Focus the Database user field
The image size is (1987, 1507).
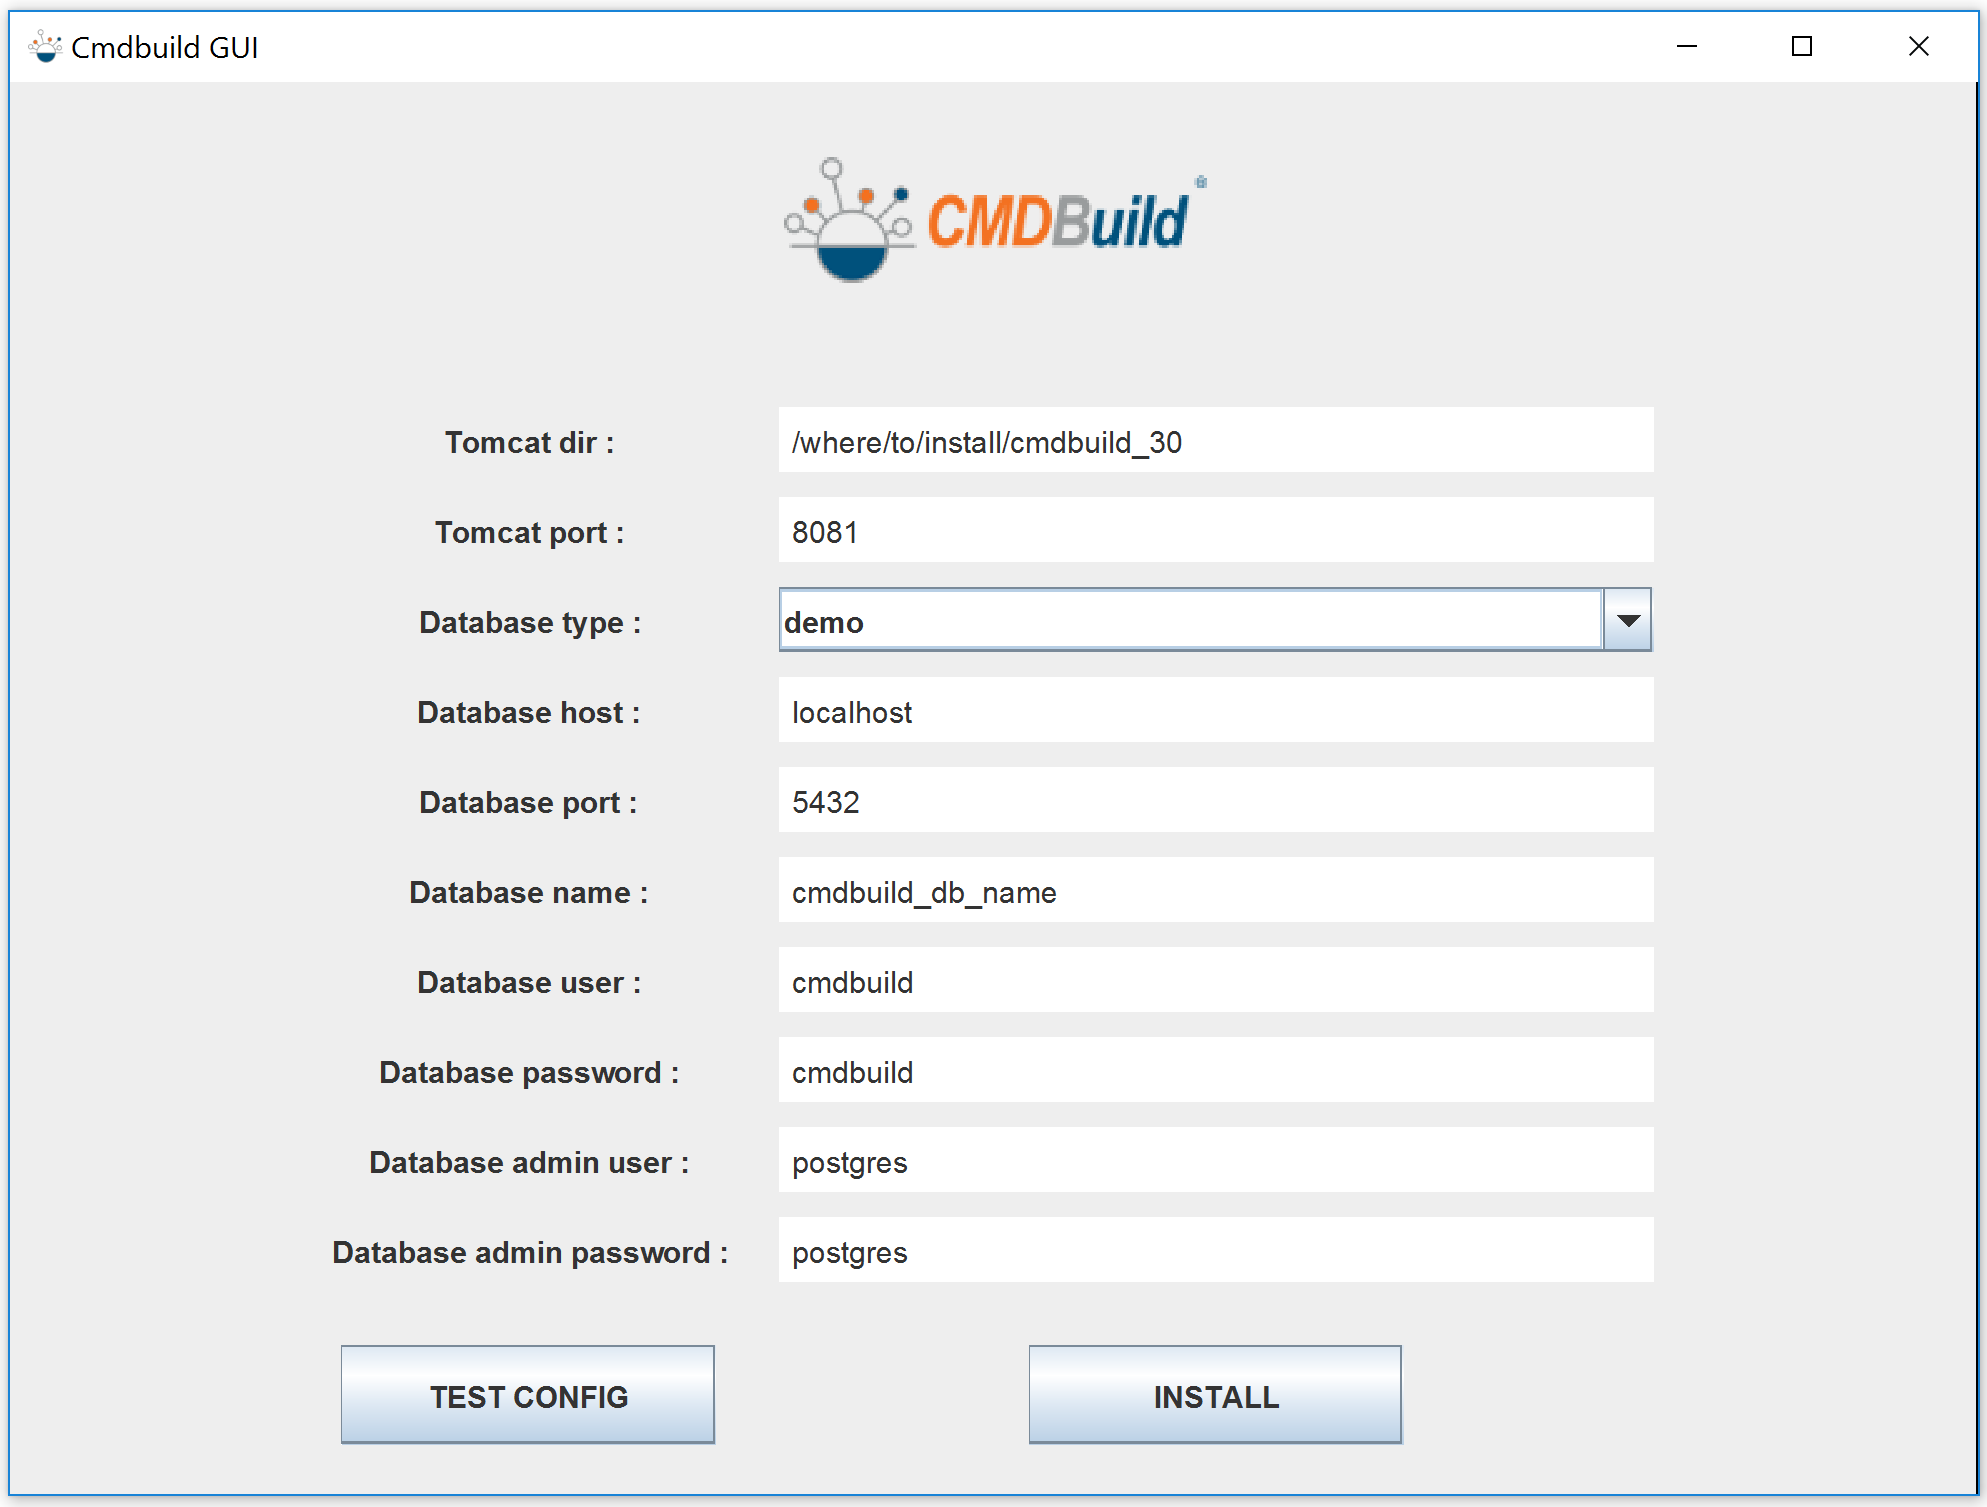[1215, 981]
